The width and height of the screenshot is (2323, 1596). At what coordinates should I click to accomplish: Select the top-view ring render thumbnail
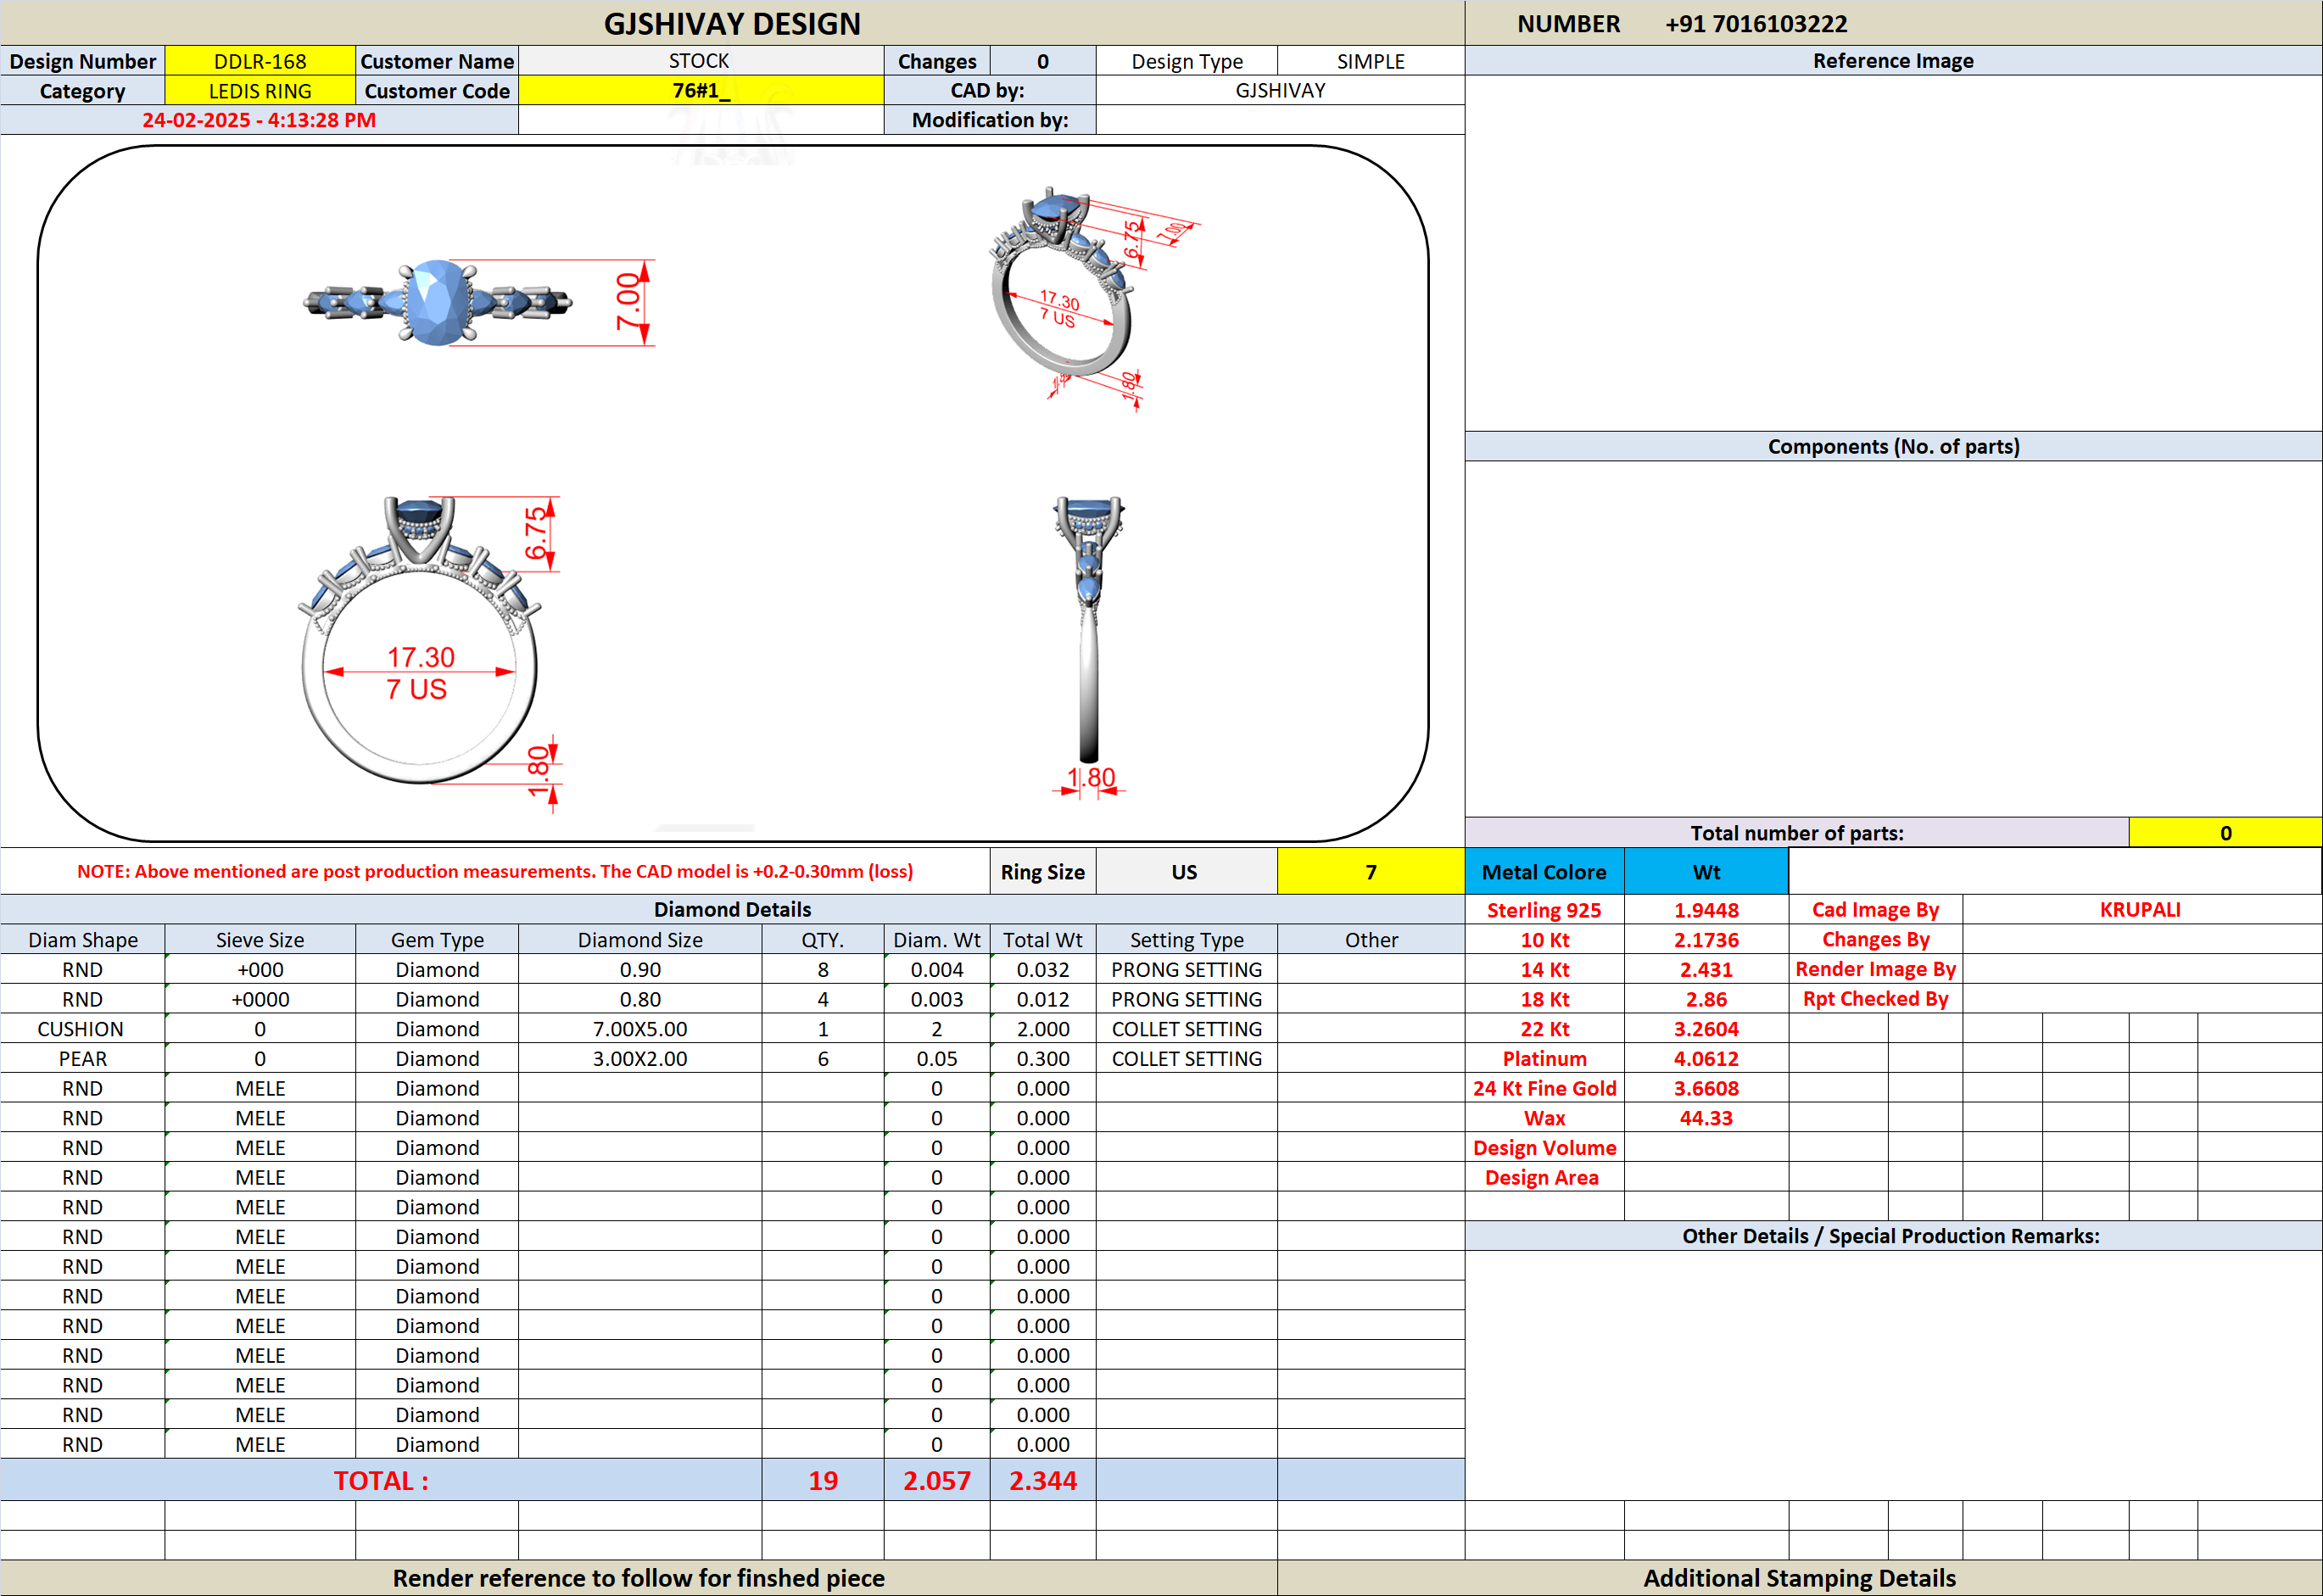click(438, 302)
